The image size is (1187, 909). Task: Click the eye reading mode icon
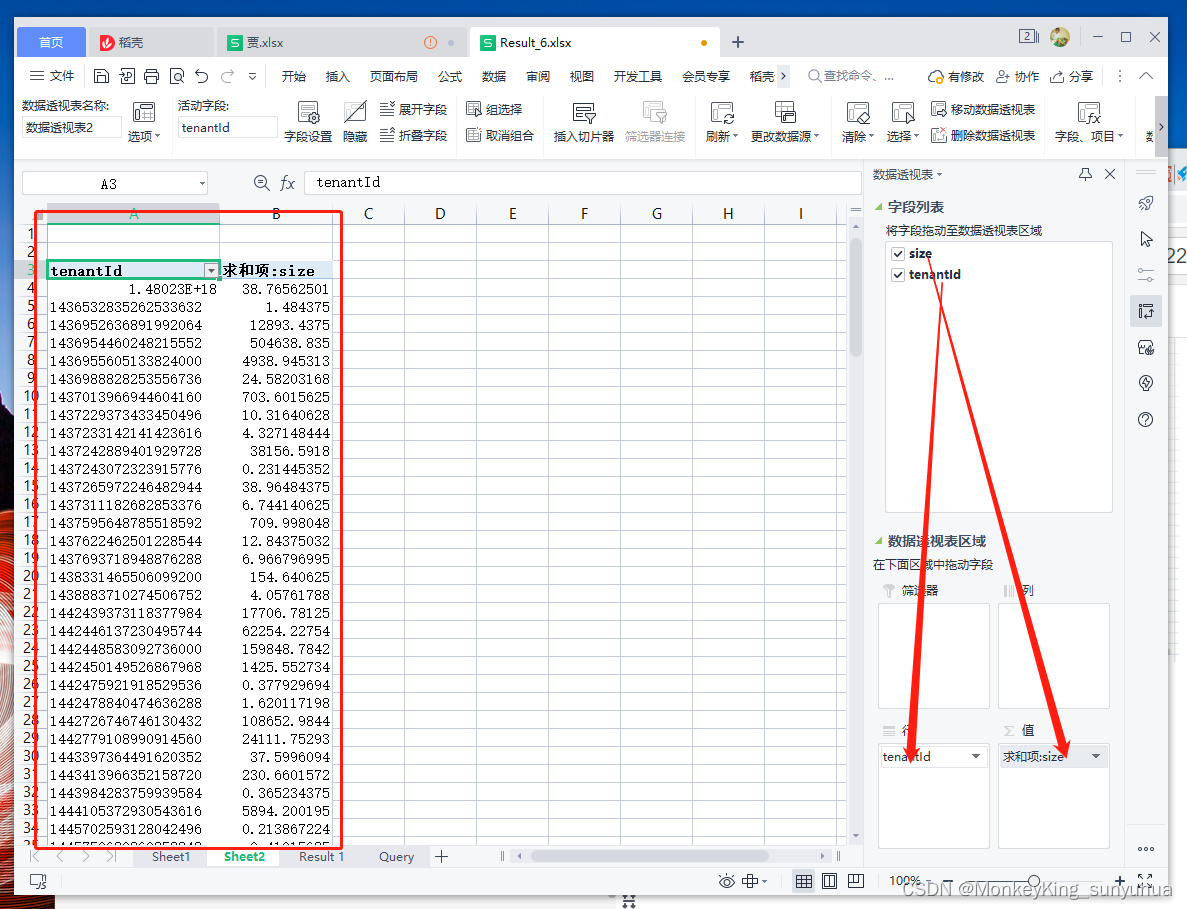[726, 881]
